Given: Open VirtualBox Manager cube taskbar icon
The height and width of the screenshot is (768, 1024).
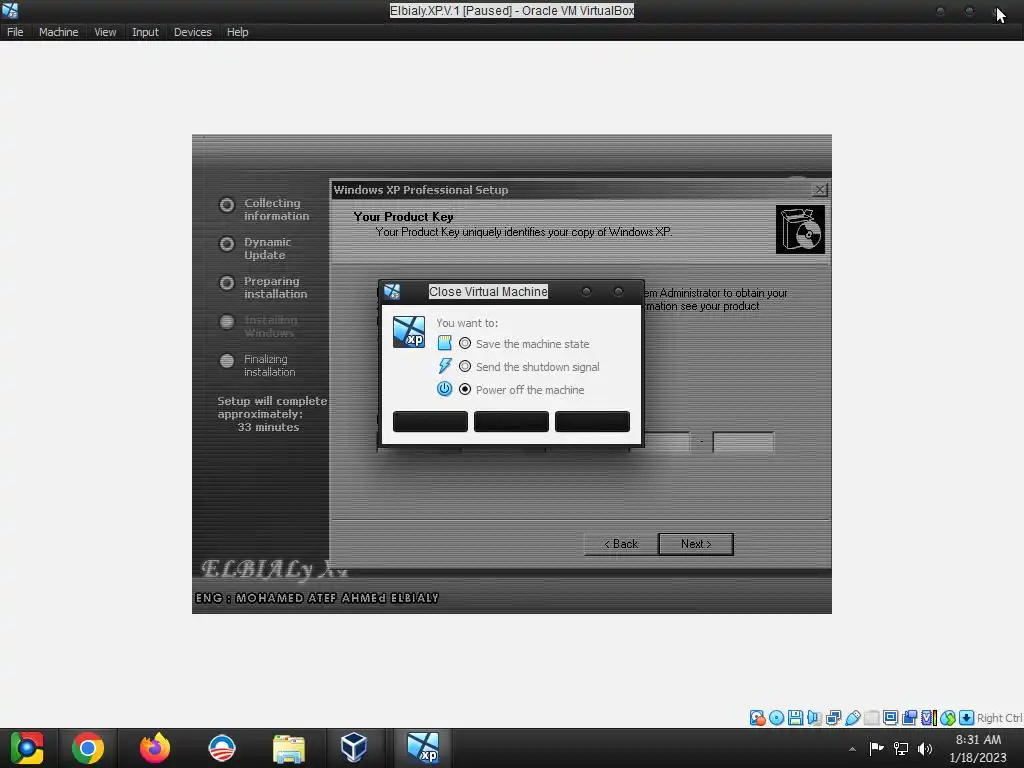Looking at the screenshot, I should (354, 748).
